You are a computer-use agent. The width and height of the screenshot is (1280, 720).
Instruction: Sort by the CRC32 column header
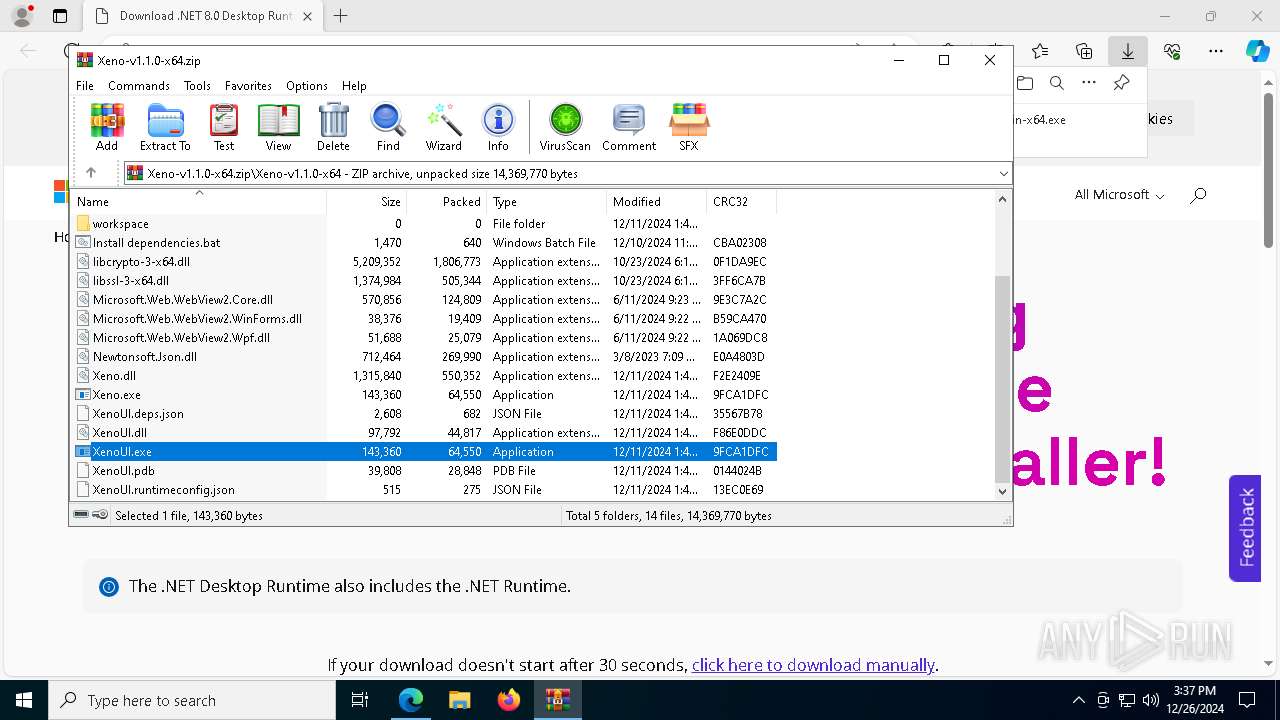742,201
